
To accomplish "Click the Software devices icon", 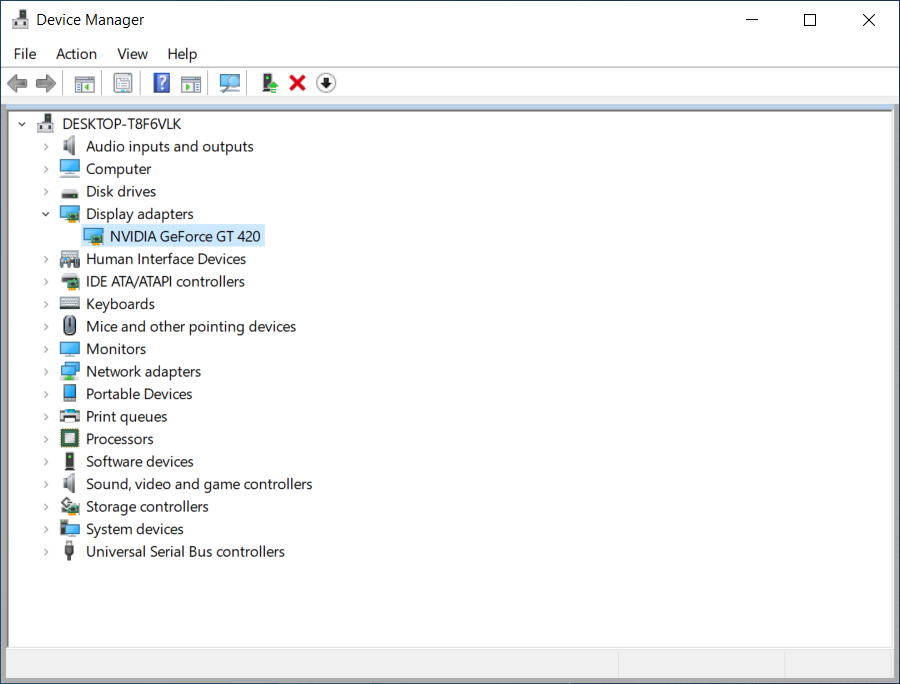I will click(x=69, y=461).
